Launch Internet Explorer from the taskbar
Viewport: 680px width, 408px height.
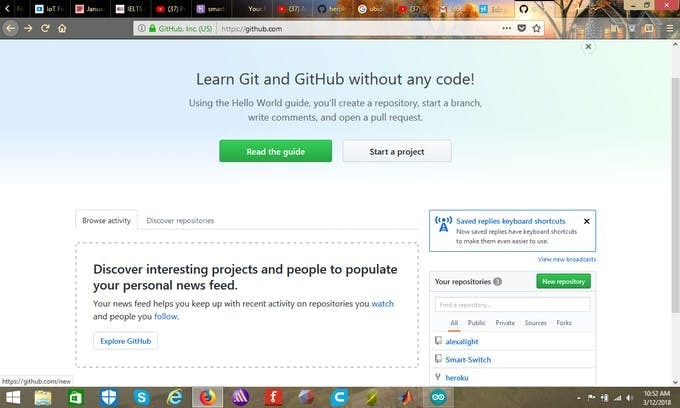tap(175, 398)
